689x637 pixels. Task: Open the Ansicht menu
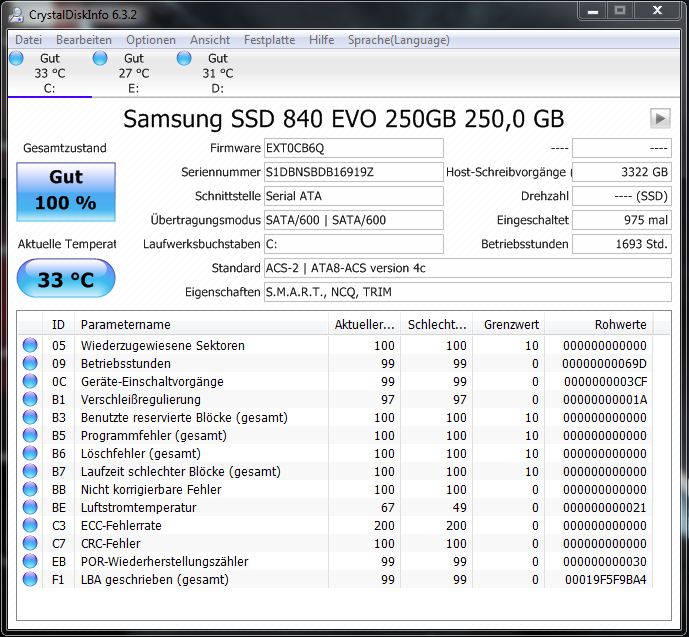[x=210, y=40]
